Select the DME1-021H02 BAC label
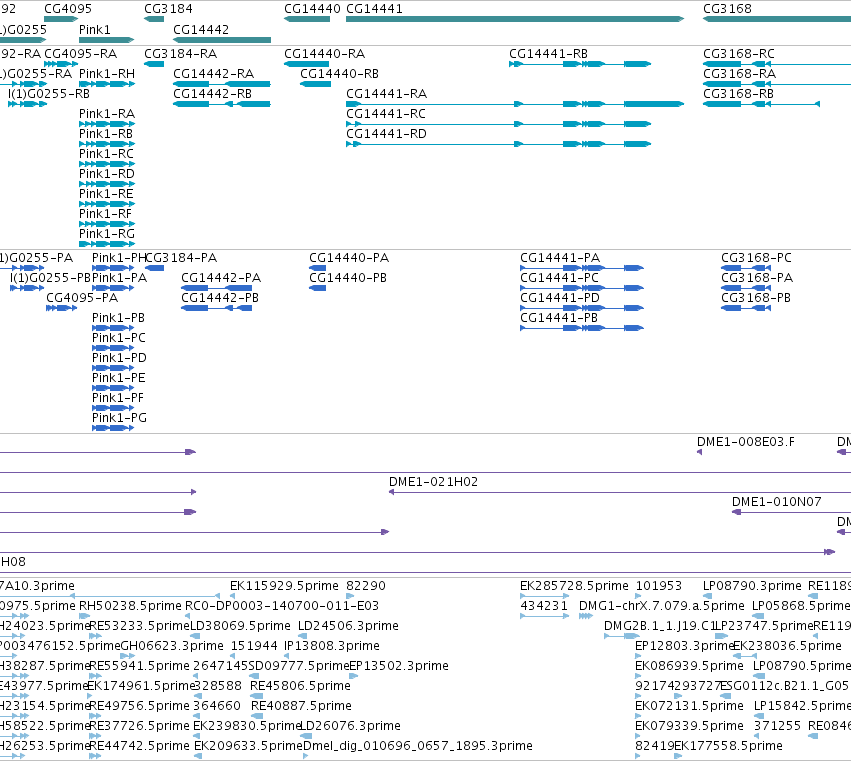This screenshot has height=761, width=851. (x=433, y=482)
